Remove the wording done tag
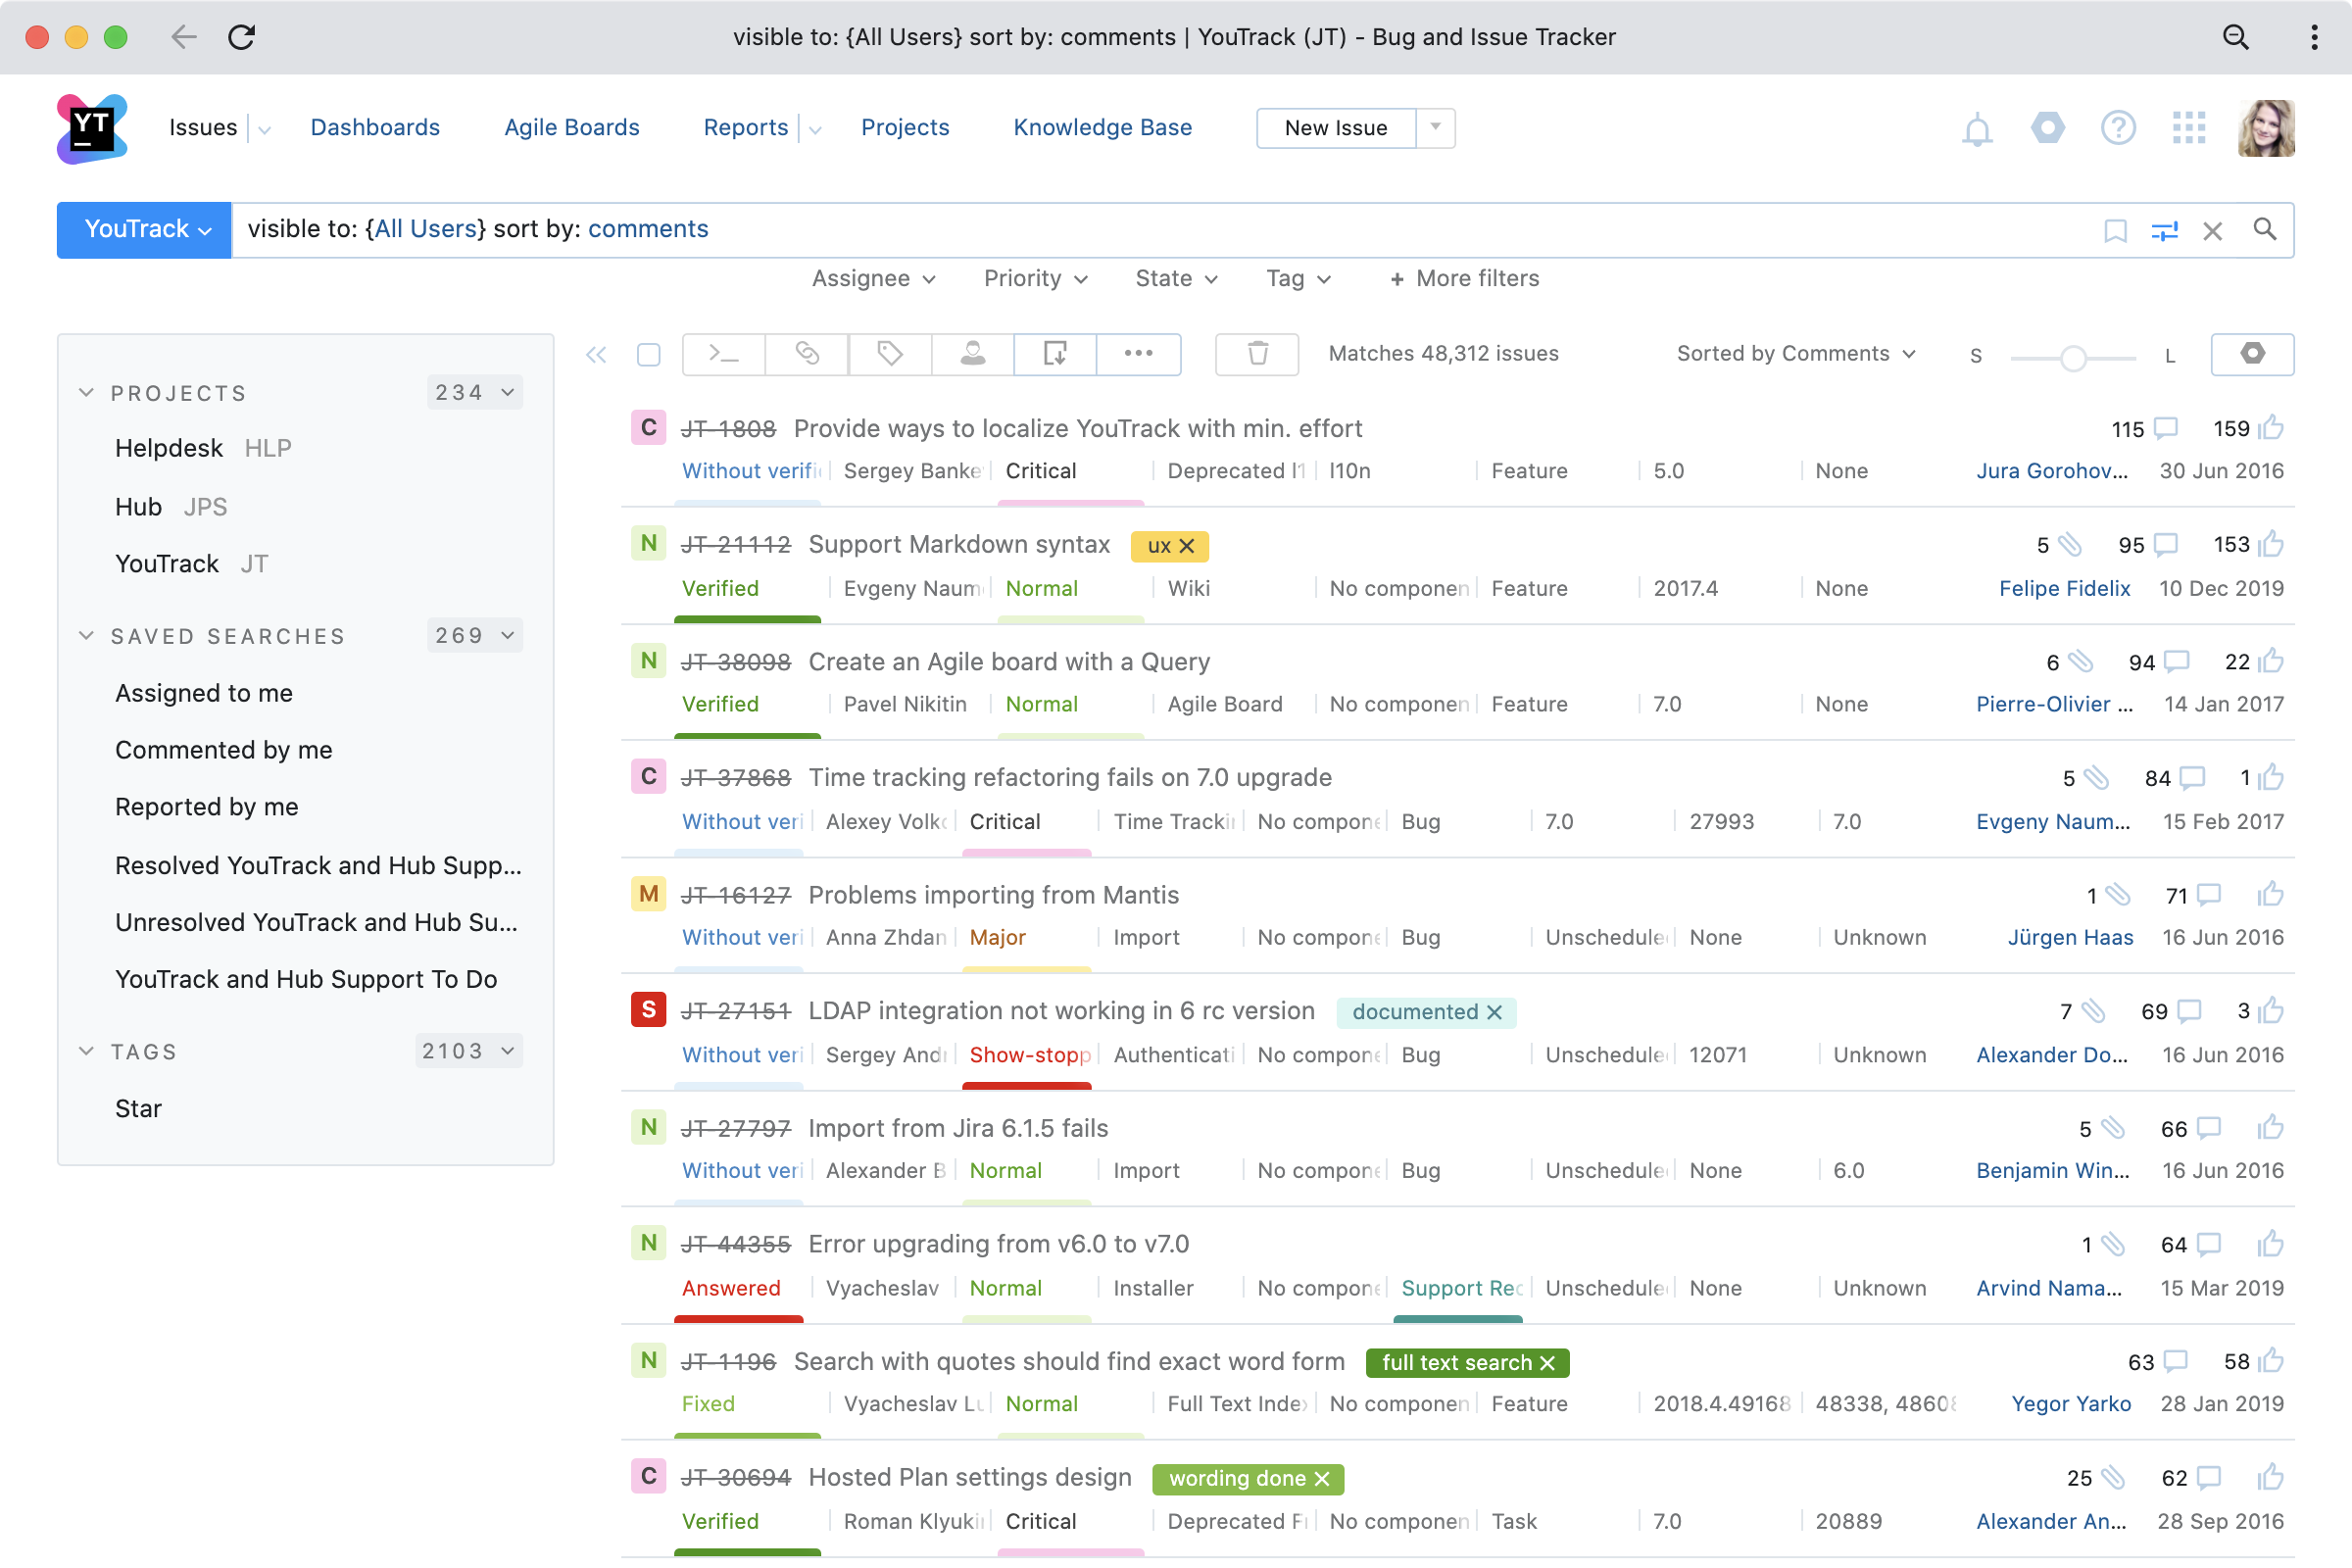This screenshot has width=2352, height=1568. (1321, 1479)
